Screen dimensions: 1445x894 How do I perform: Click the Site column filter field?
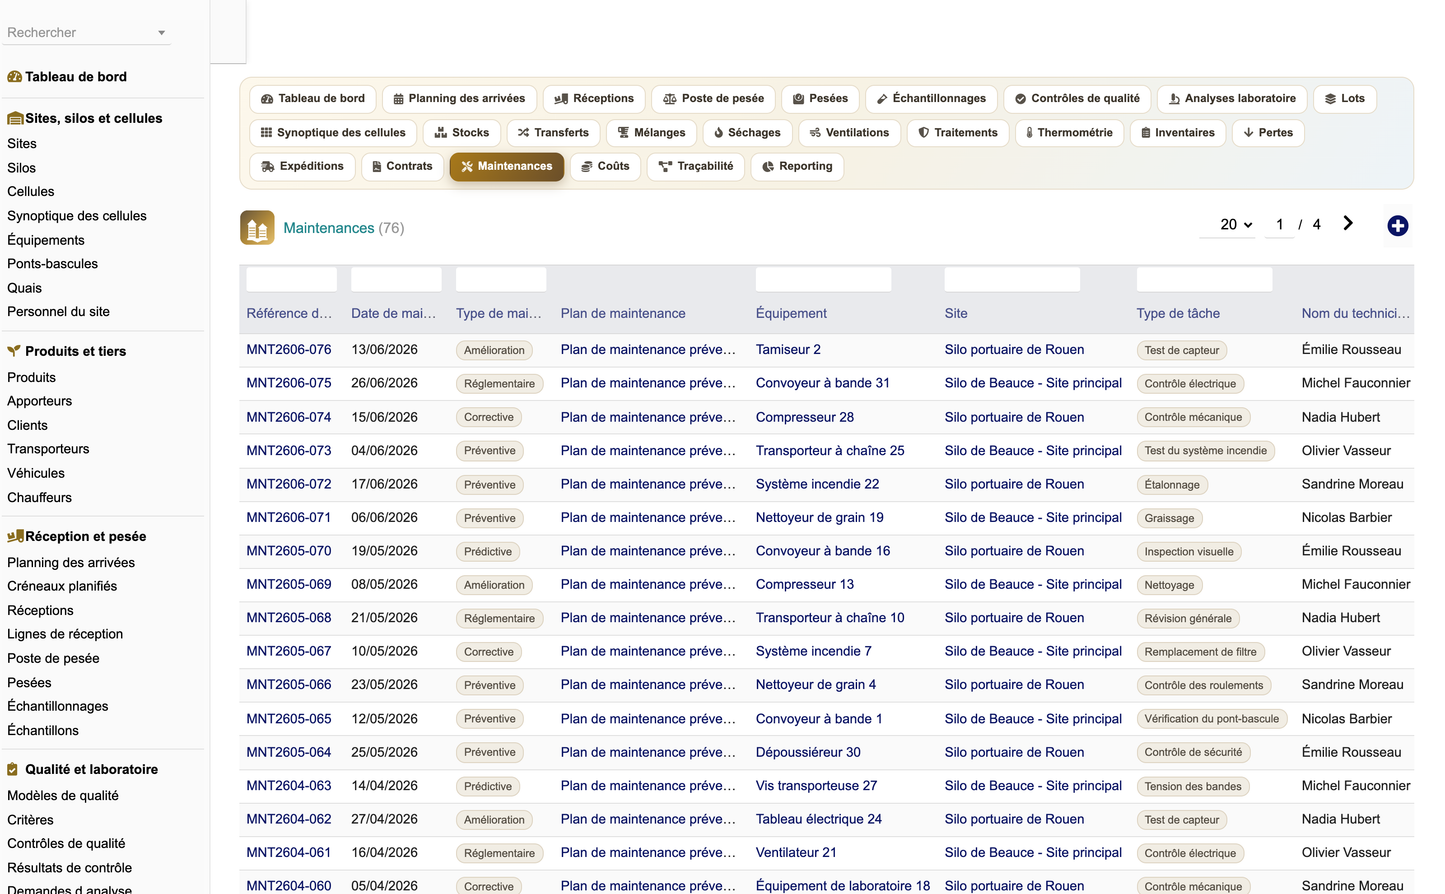[1012, 279]
